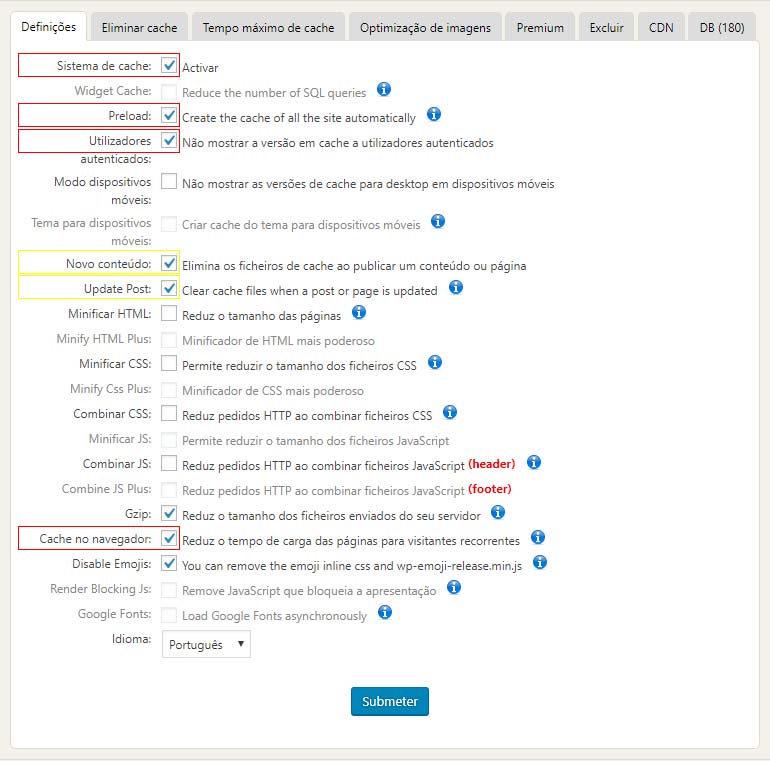Viewport: 770px width, 761px height.
Task: Open the Gzip info icon
Action: tap(498, 512)
